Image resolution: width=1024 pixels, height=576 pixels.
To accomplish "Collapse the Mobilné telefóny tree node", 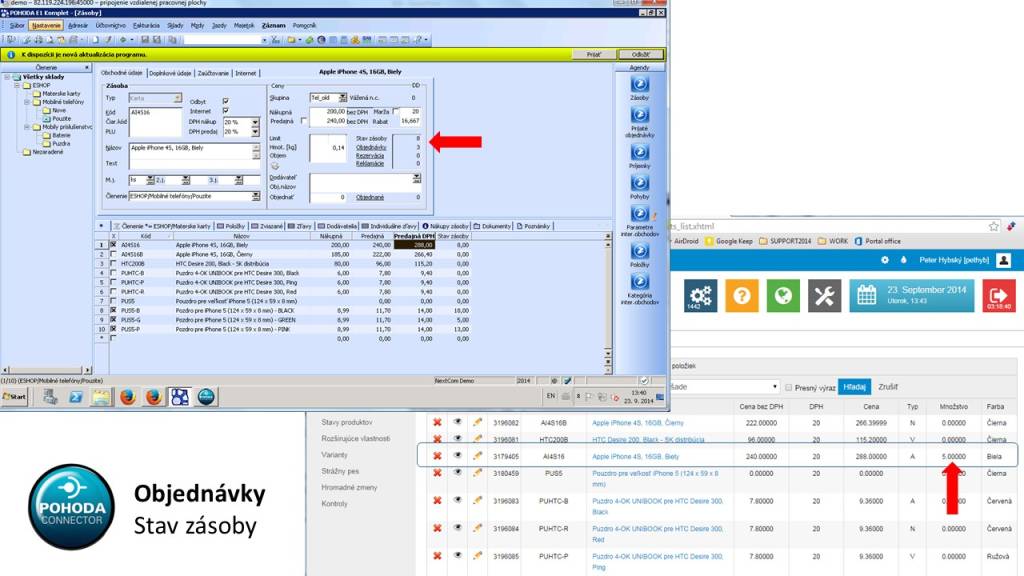I will [x=27, y=103].
